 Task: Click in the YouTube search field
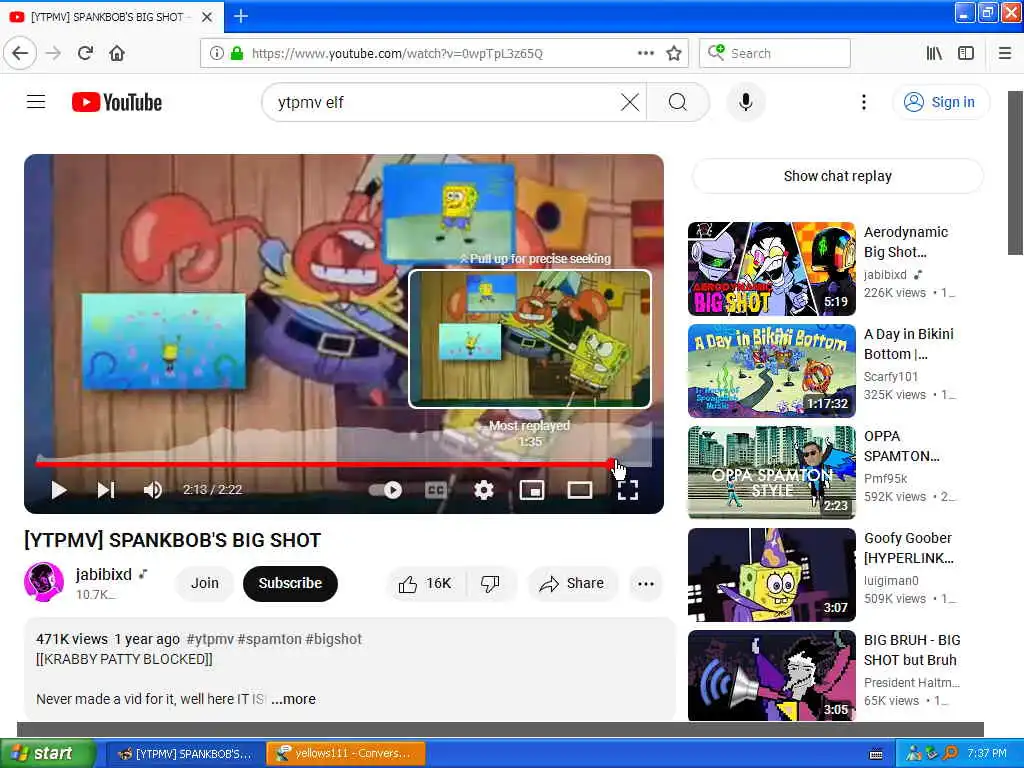[x=444, y=102]
